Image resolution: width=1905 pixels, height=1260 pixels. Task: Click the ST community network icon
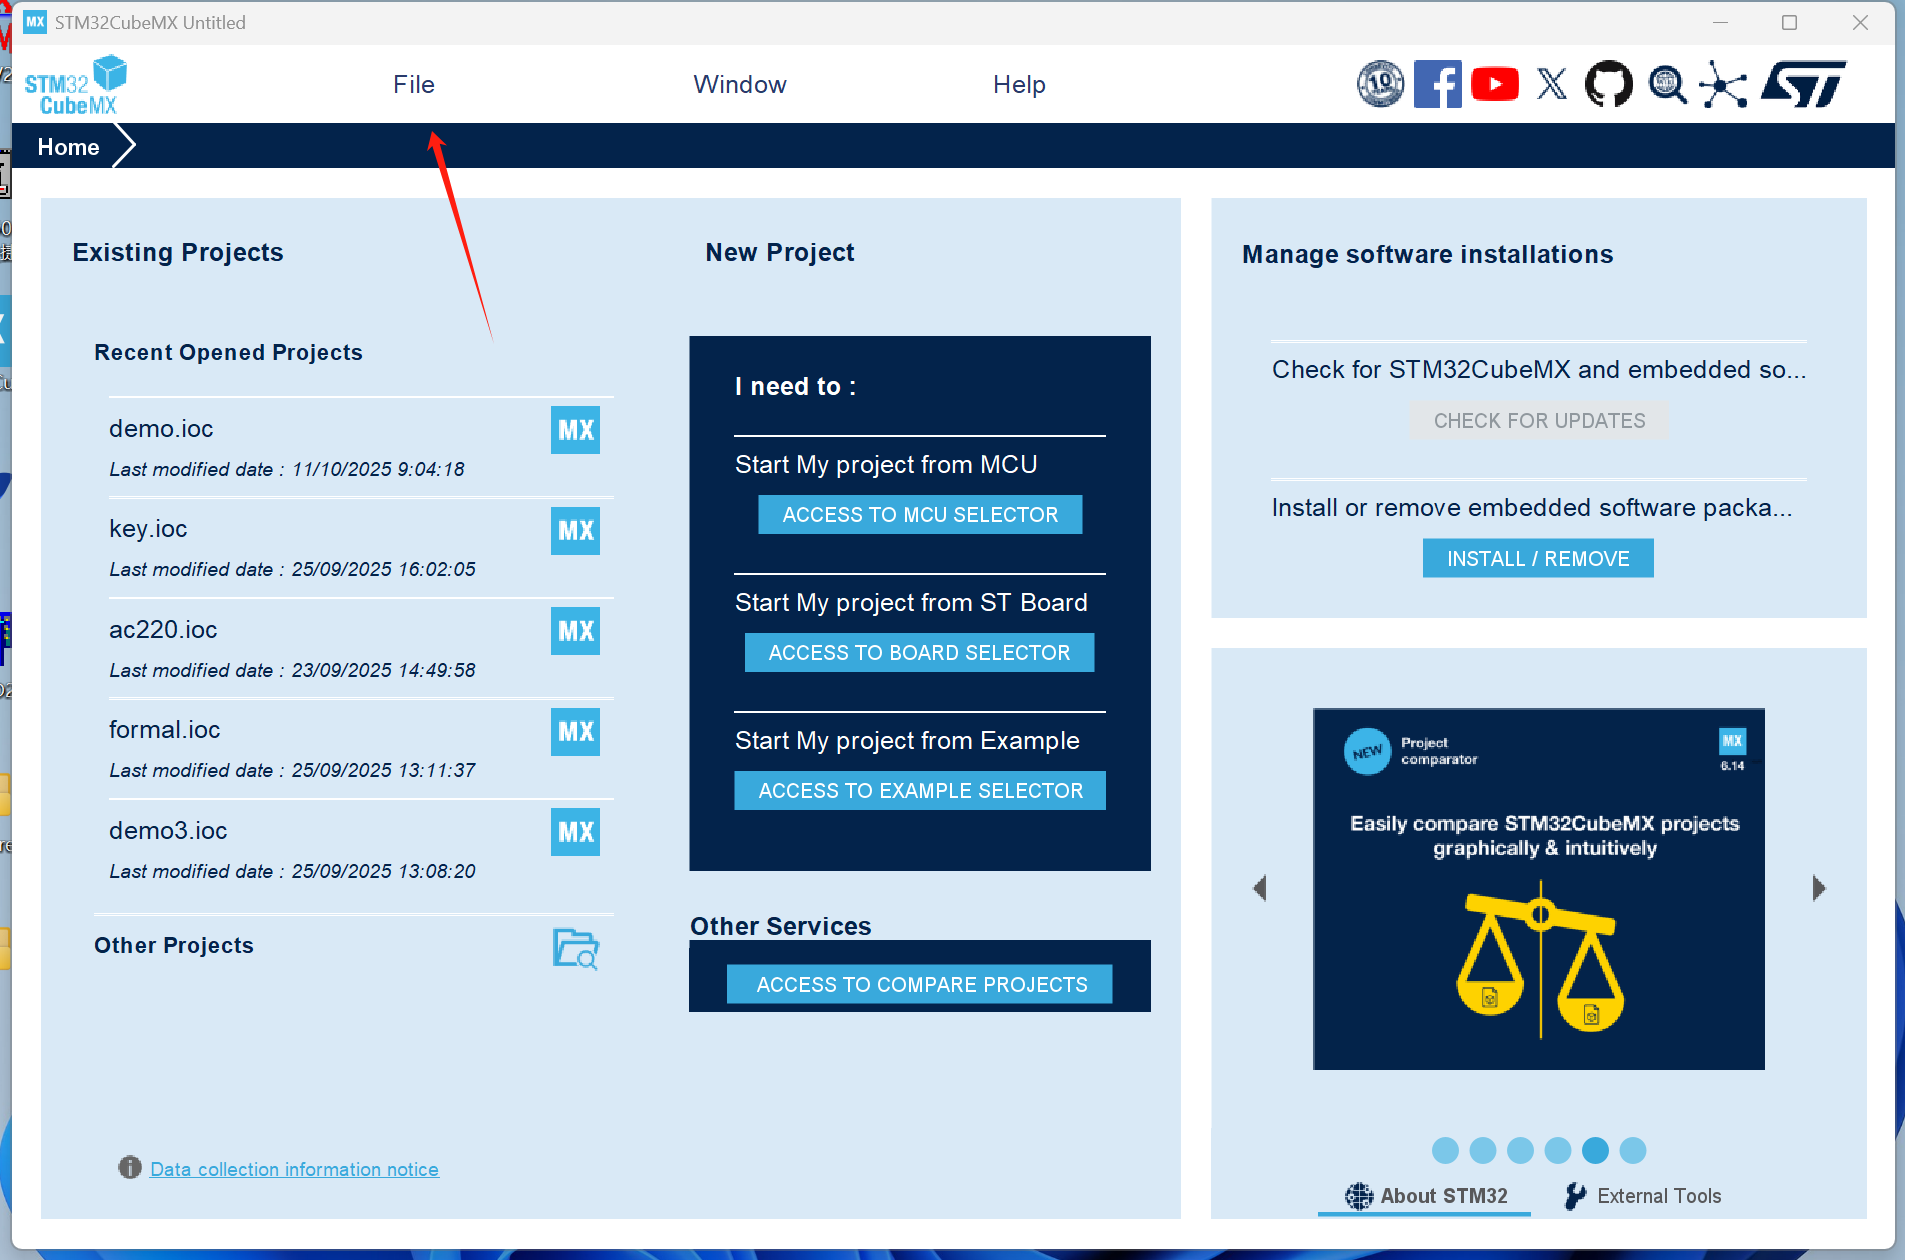1723,84
